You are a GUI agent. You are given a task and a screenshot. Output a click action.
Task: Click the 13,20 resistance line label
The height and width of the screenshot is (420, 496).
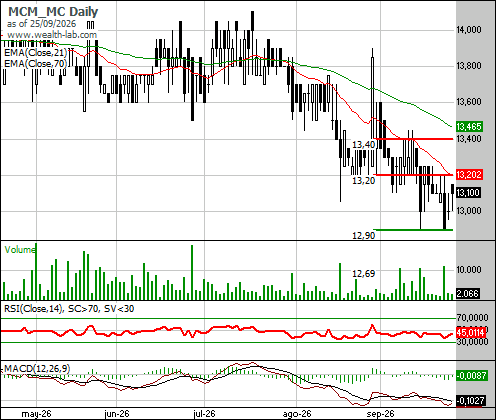[364, 181]
